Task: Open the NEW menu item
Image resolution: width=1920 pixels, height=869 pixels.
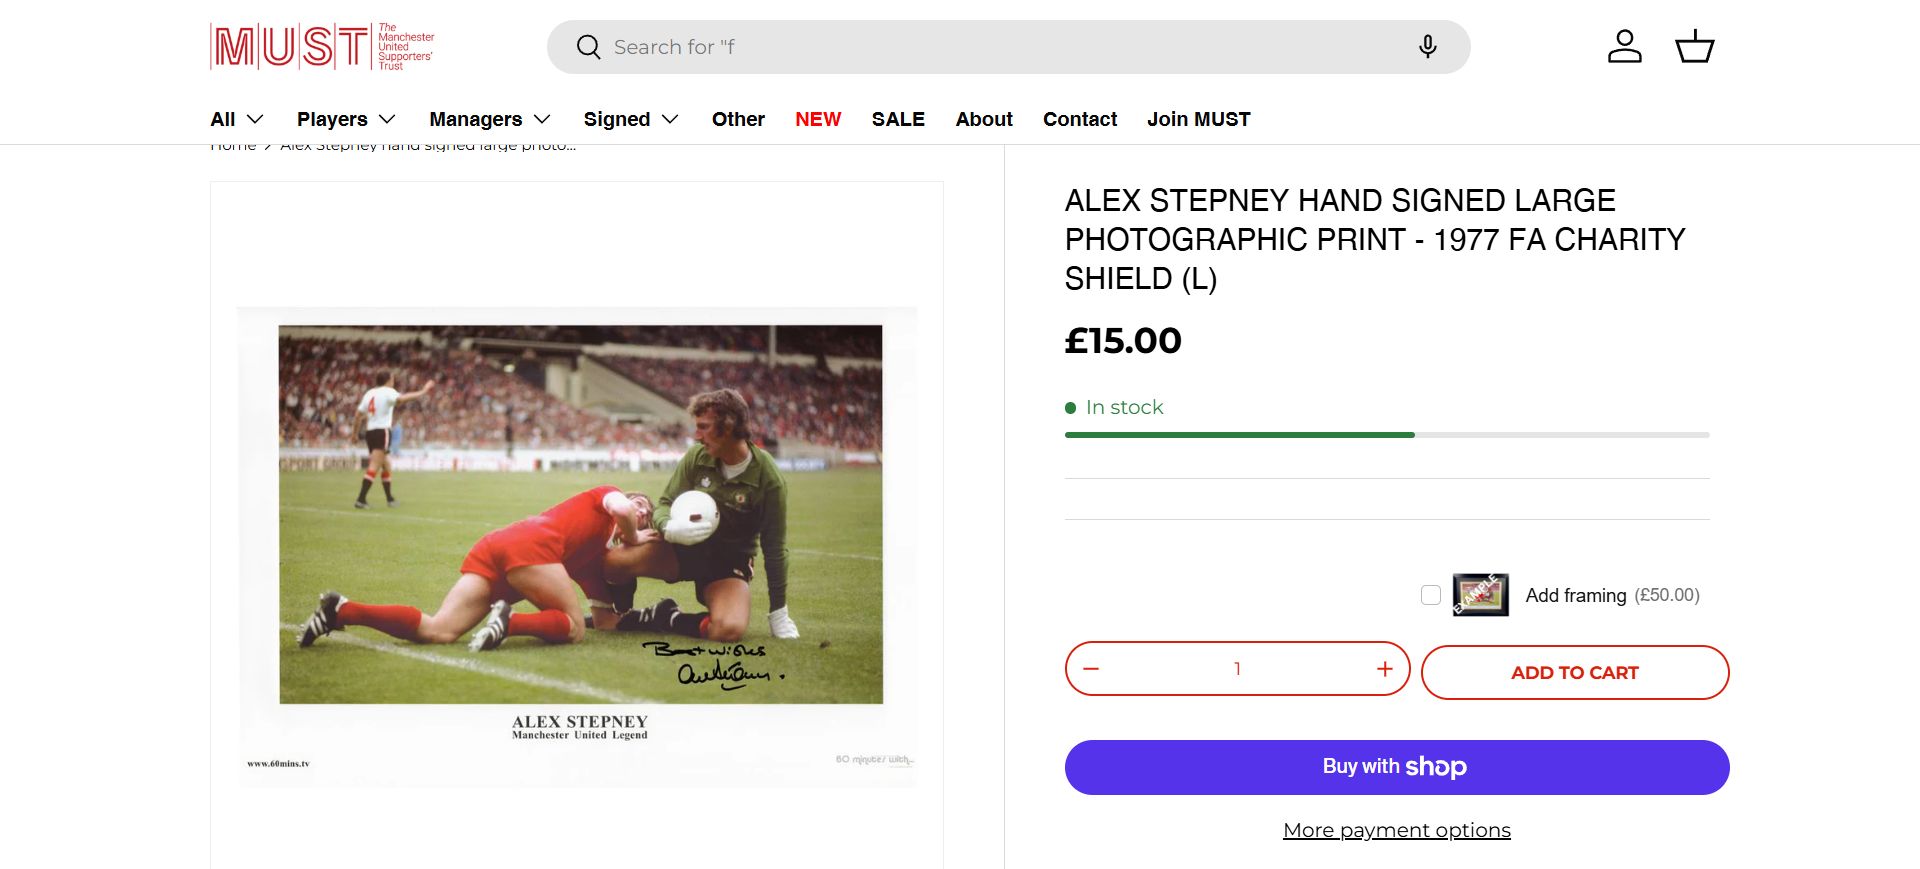Action: click(x=818, y=119)
